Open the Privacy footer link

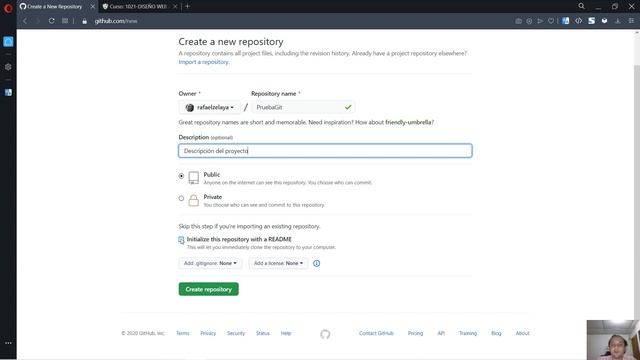point(208,333)
